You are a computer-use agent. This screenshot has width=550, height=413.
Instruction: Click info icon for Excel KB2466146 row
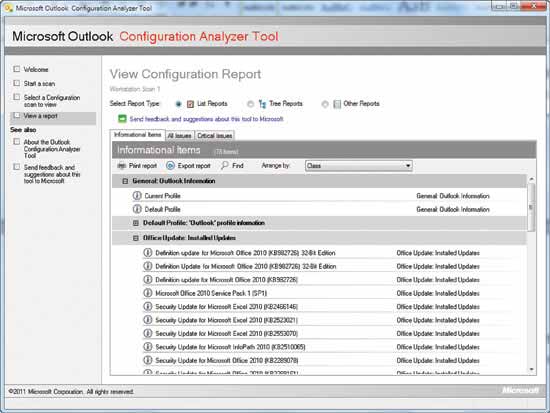148,306
